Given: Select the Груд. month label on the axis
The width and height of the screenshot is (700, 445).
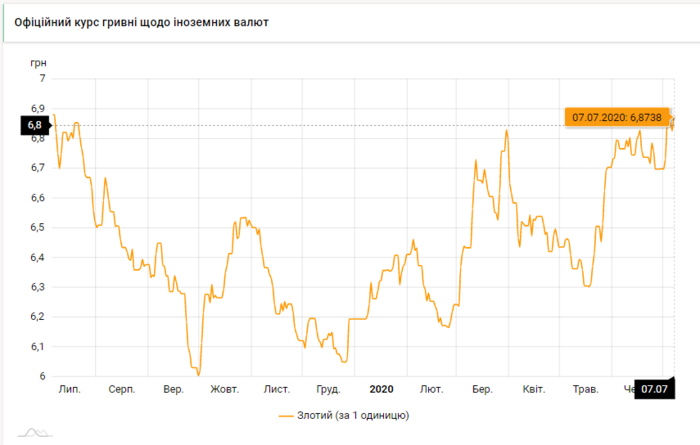Looking at the screenshot, I should pos(327,389).
